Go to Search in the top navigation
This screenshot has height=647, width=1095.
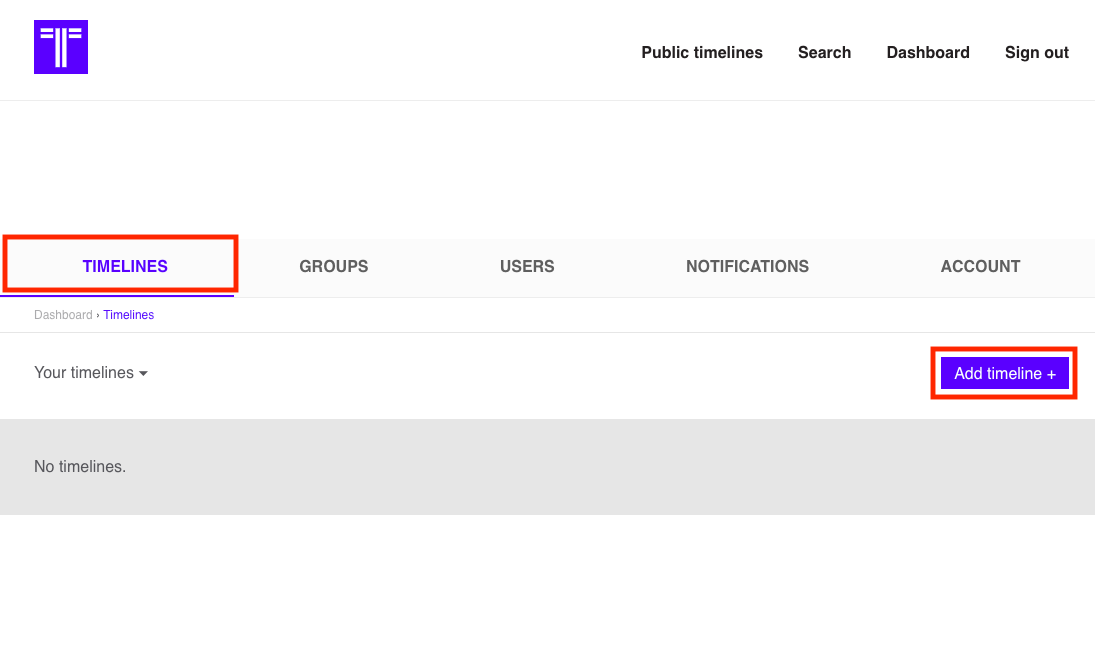pyautogui.click(x=824, y=53)
